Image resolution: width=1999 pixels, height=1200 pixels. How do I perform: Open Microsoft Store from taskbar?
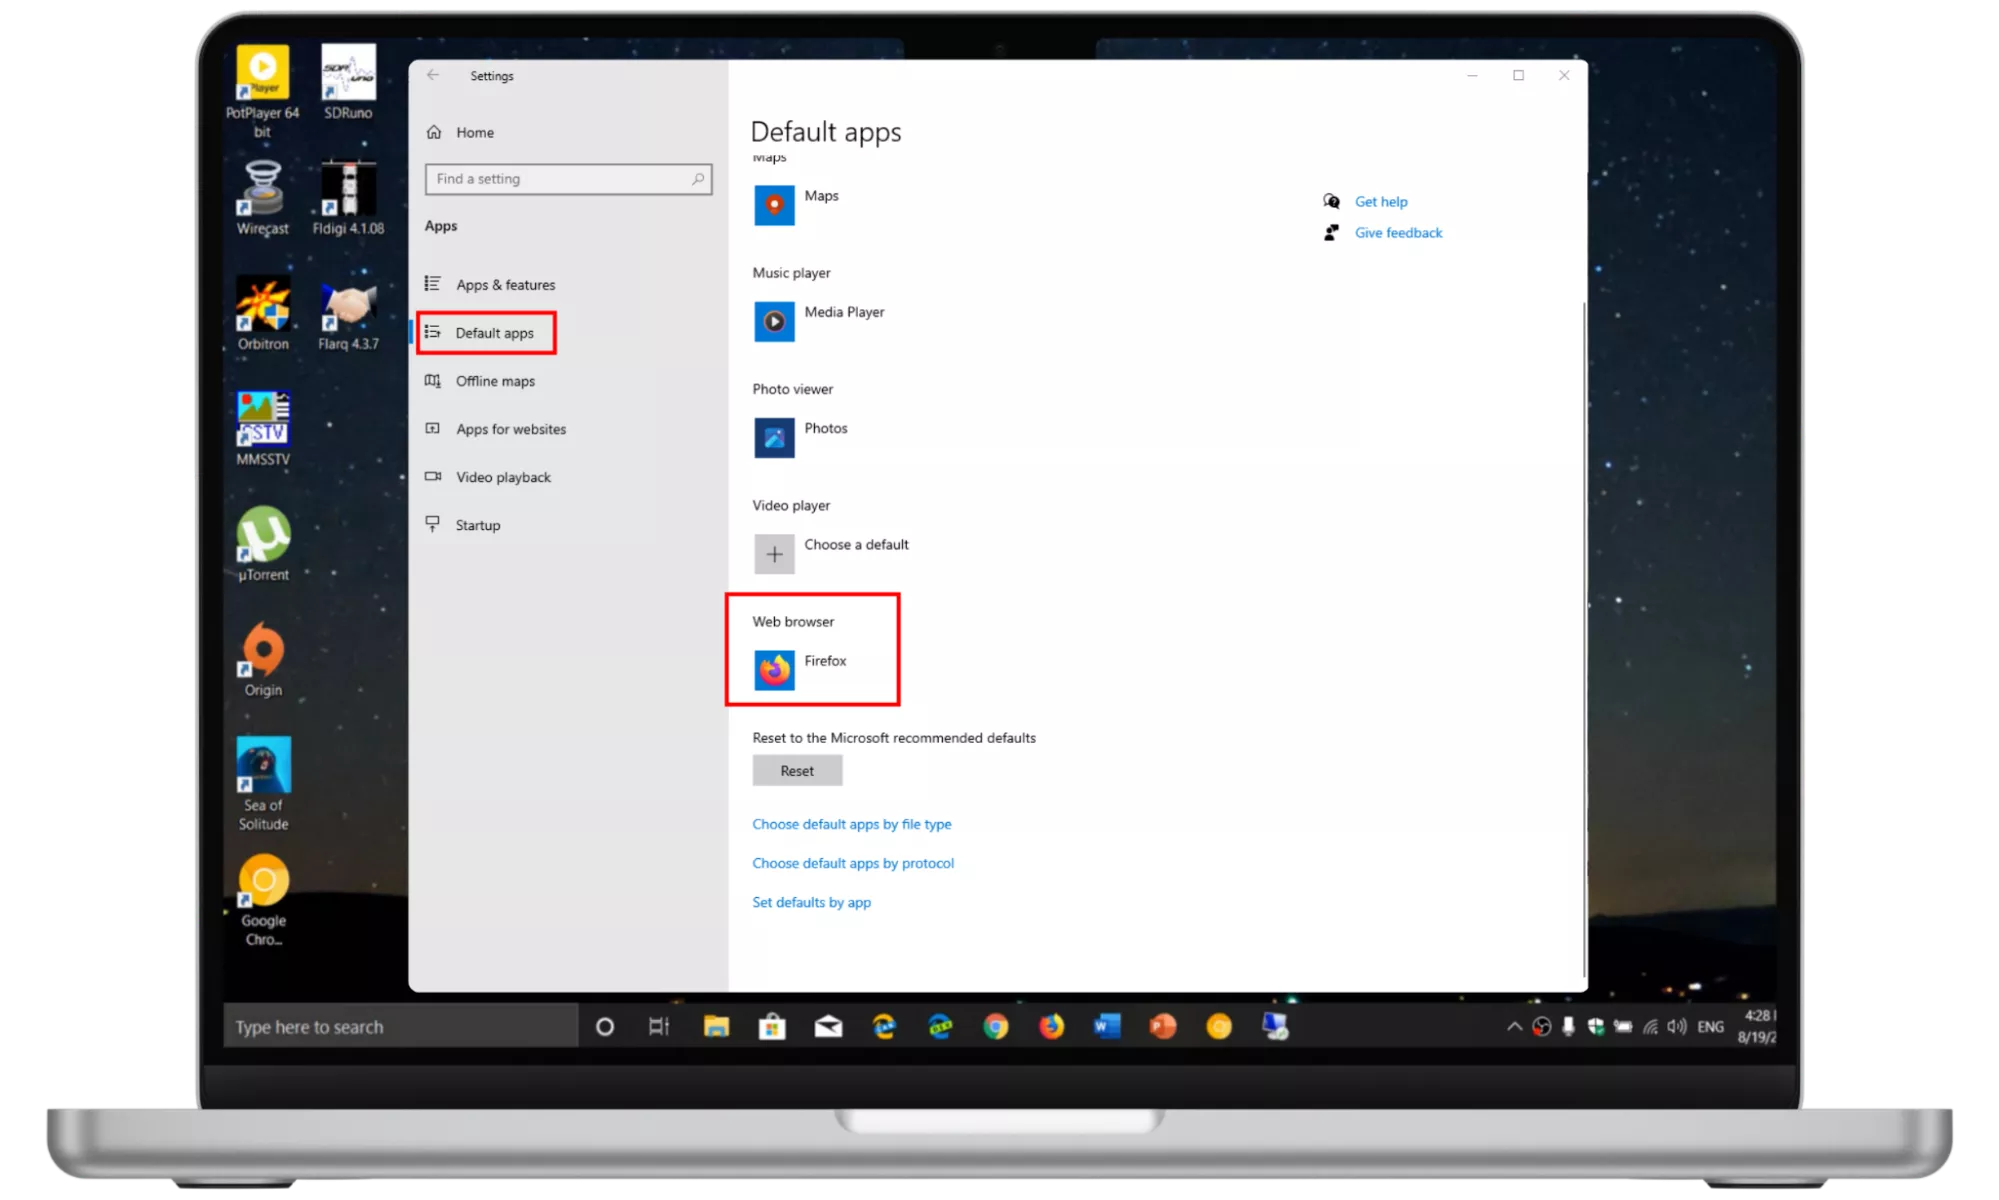(772, 1027)
